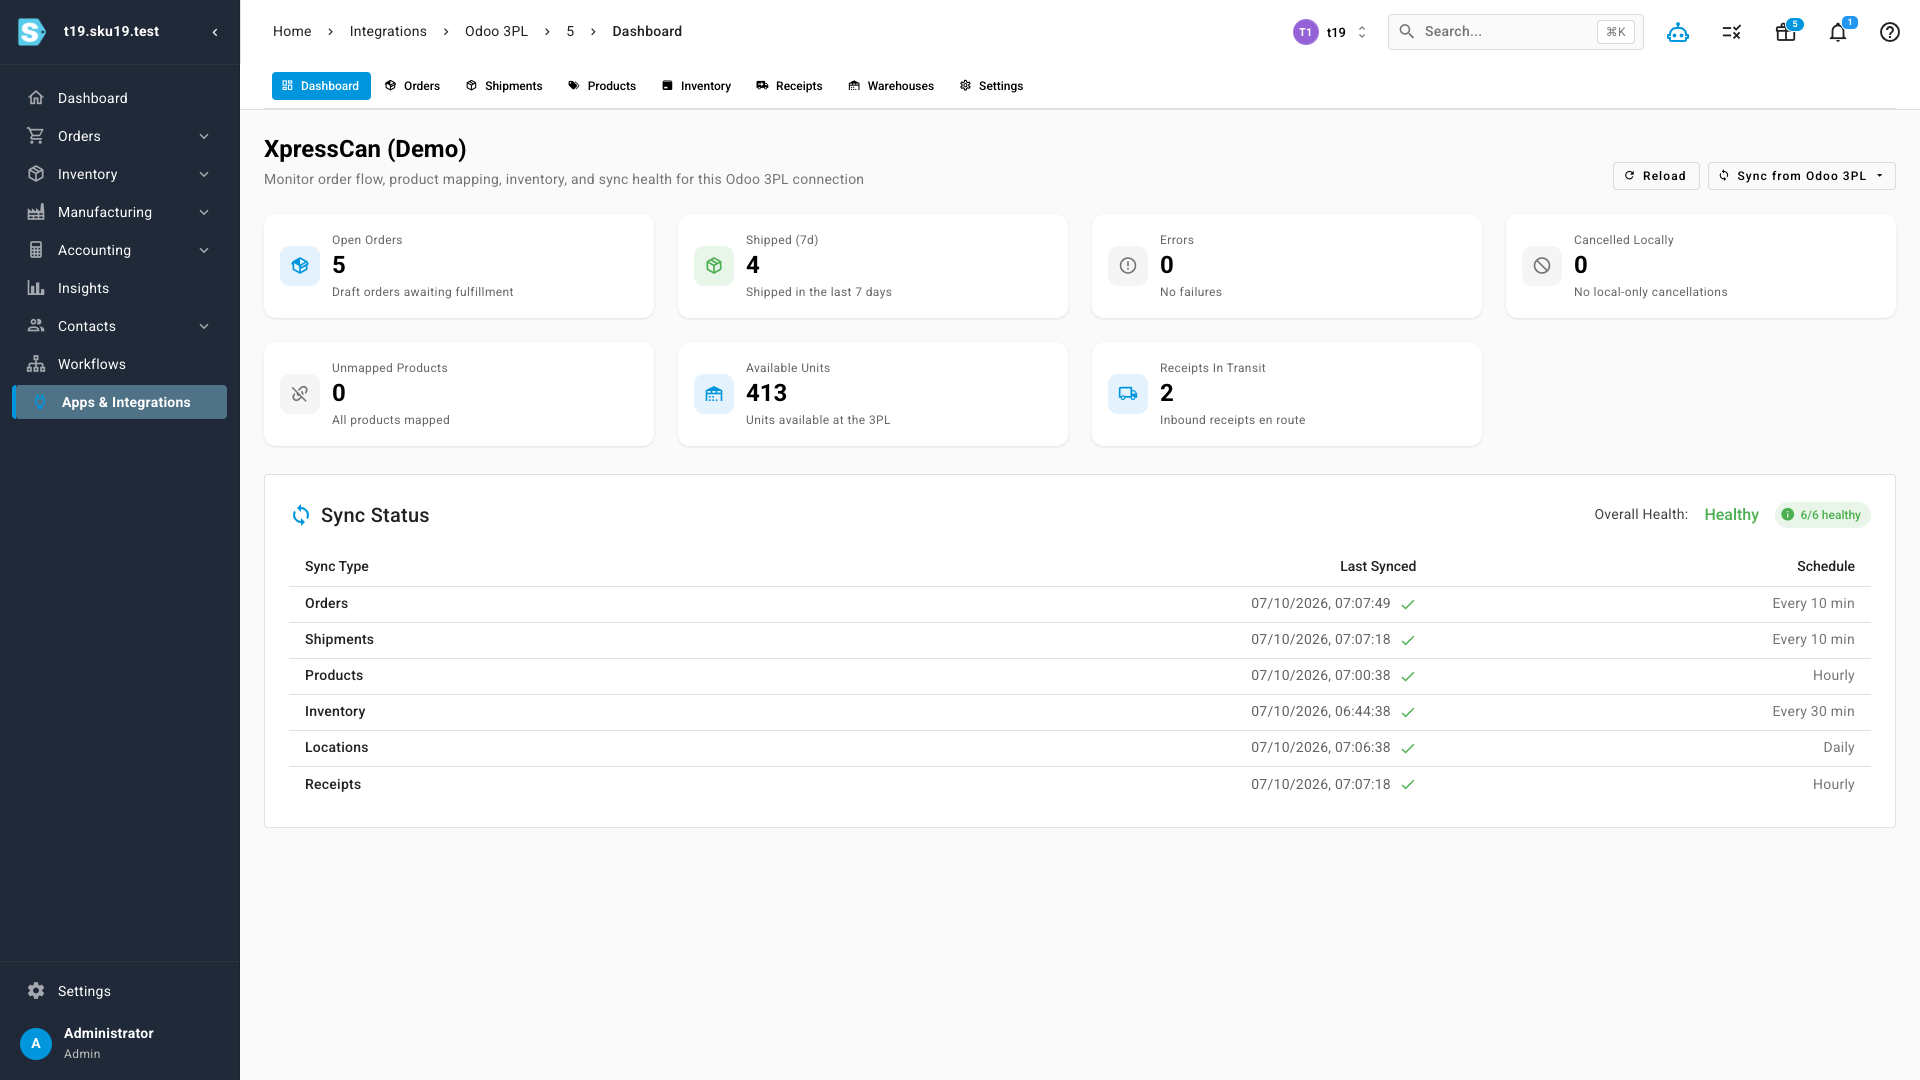This screenshot has height=1080, width=1920.
Task: Switch to the Settings tab
Action: [x=991, y=86]
